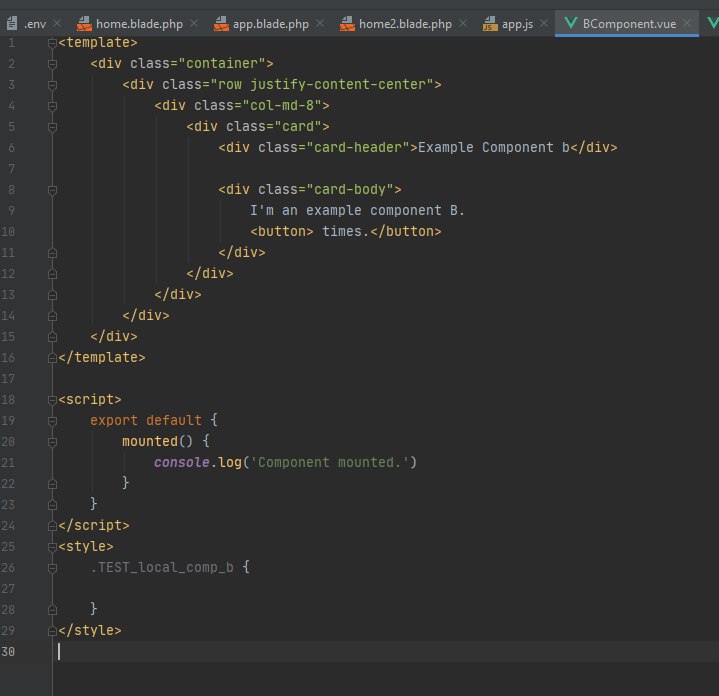Open the app.blade.php tab
The height and width of the screenshot is (696, 719).
[x=271, y=24]
